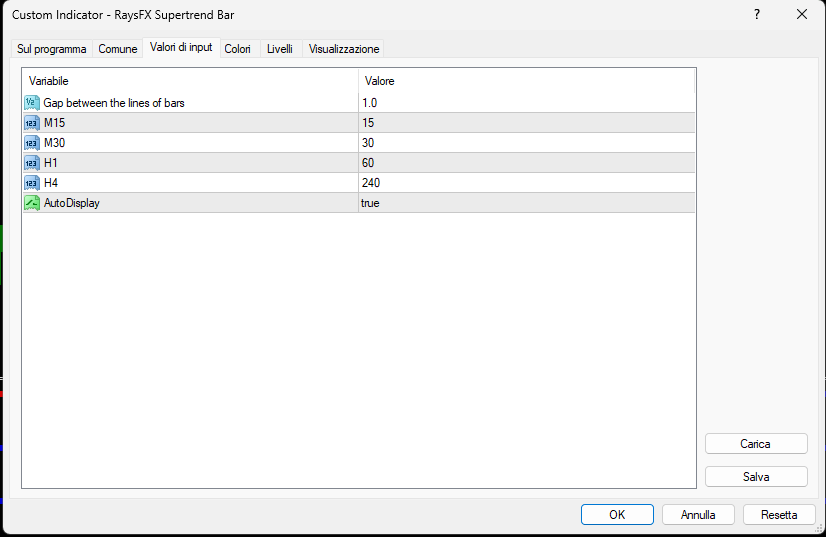Screen dimensions: 826x537
Task: Edit the M15 value 15
Action: 527,123
